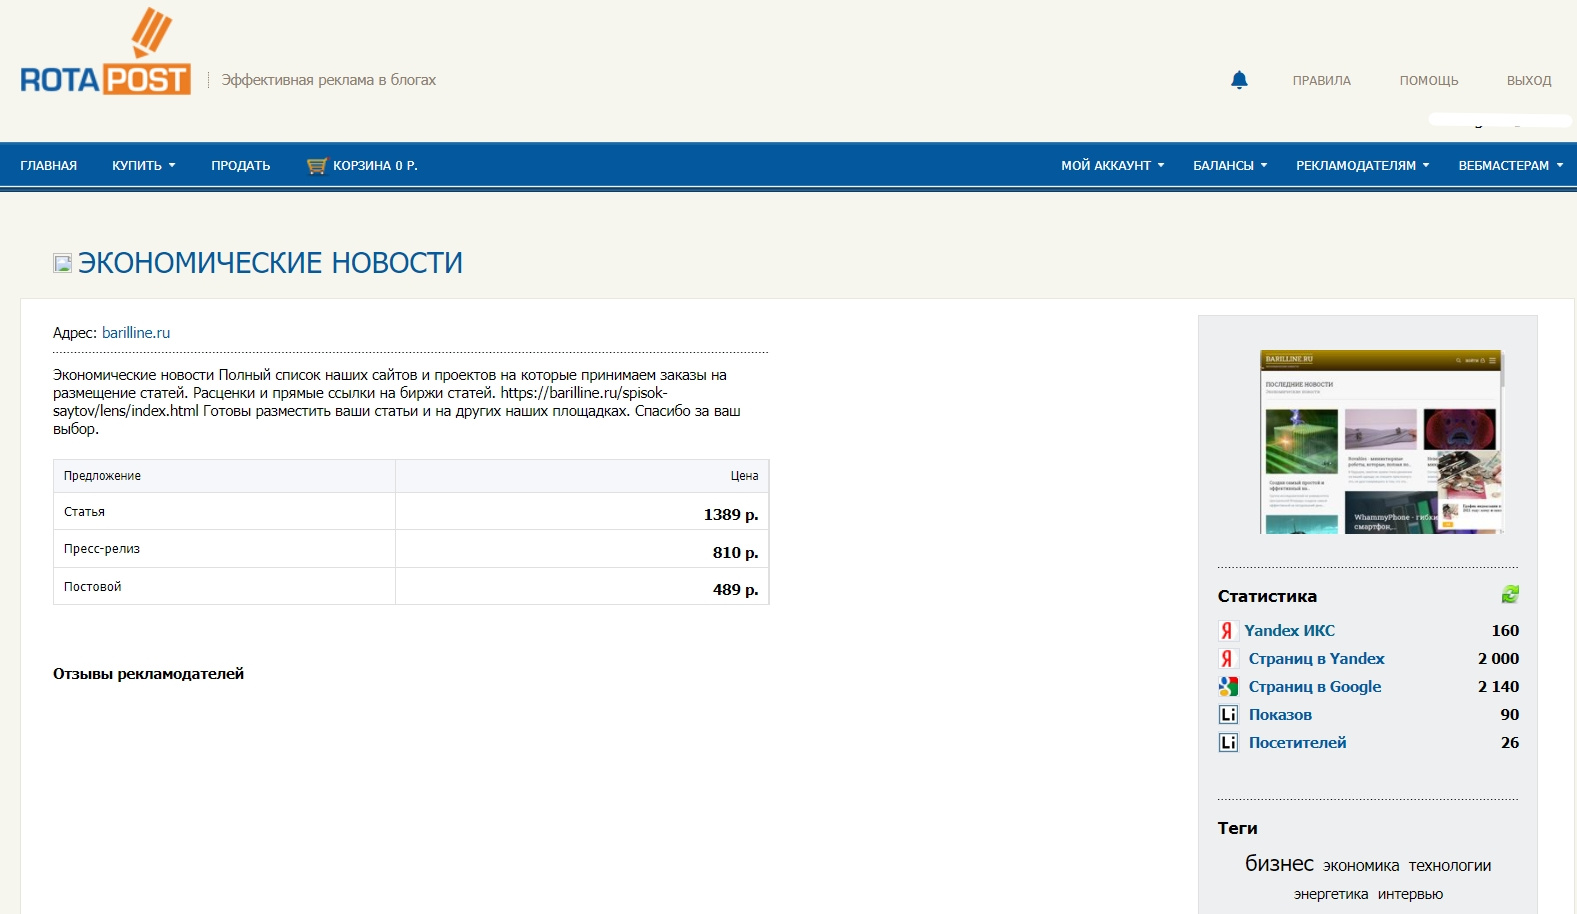This screenshot has height=914, width=1577.
Task: Open the ПРАВИЛА link in the header
Action: coord(1321,81)
